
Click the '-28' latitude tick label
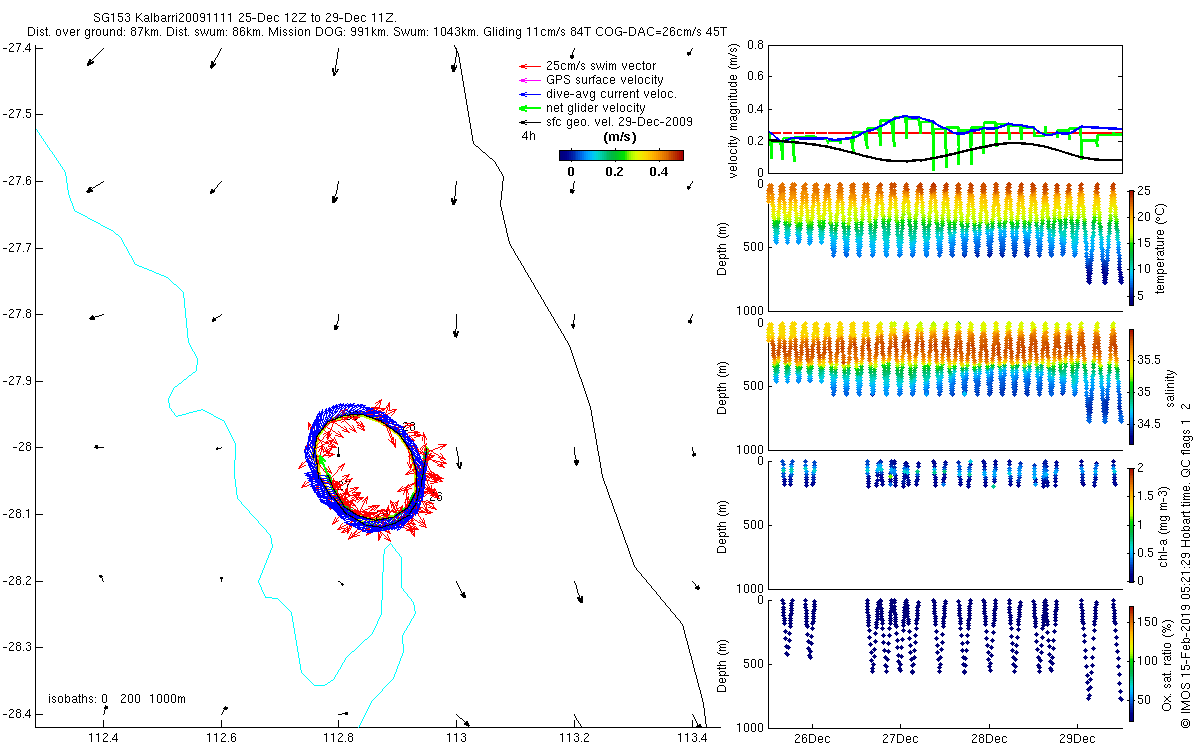(x=21, y=447)
